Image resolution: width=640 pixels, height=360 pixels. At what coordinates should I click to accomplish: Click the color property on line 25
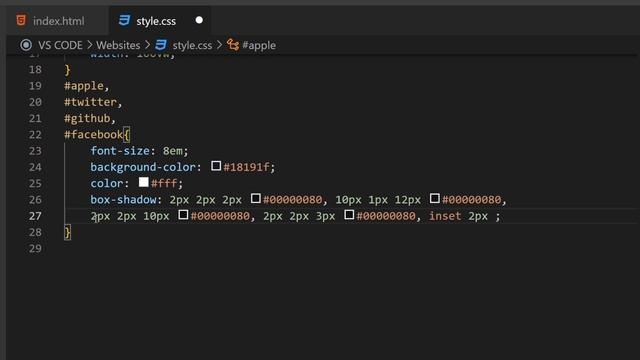107,183
